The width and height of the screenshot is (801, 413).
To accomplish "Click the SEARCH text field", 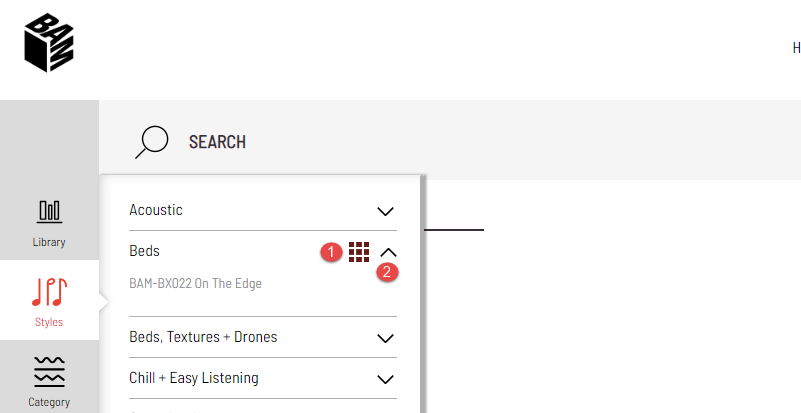I will click(217, 142).
